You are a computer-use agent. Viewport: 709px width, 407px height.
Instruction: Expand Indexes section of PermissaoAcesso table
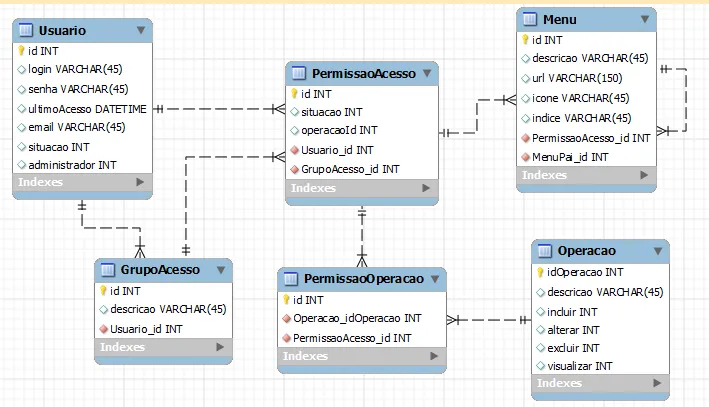[x=425, y=188]
